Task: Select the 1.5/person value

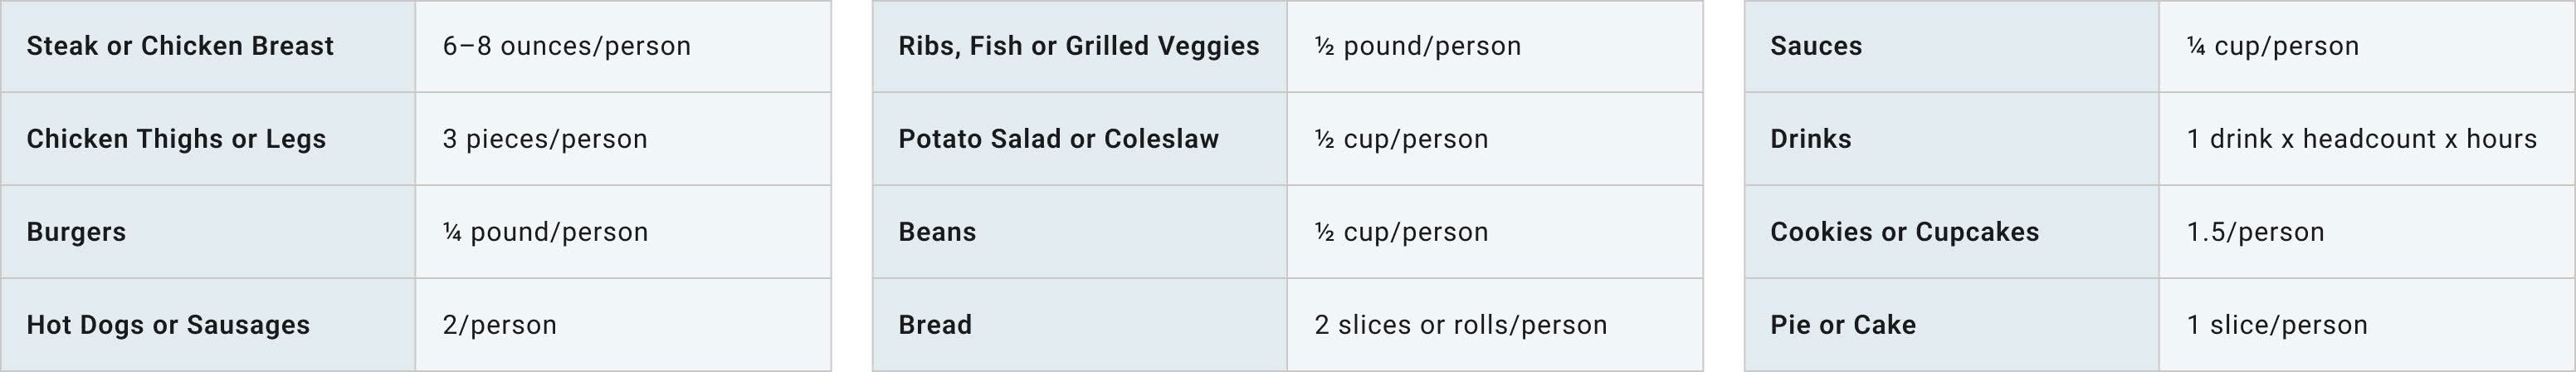Action: tap(2255, 232)
